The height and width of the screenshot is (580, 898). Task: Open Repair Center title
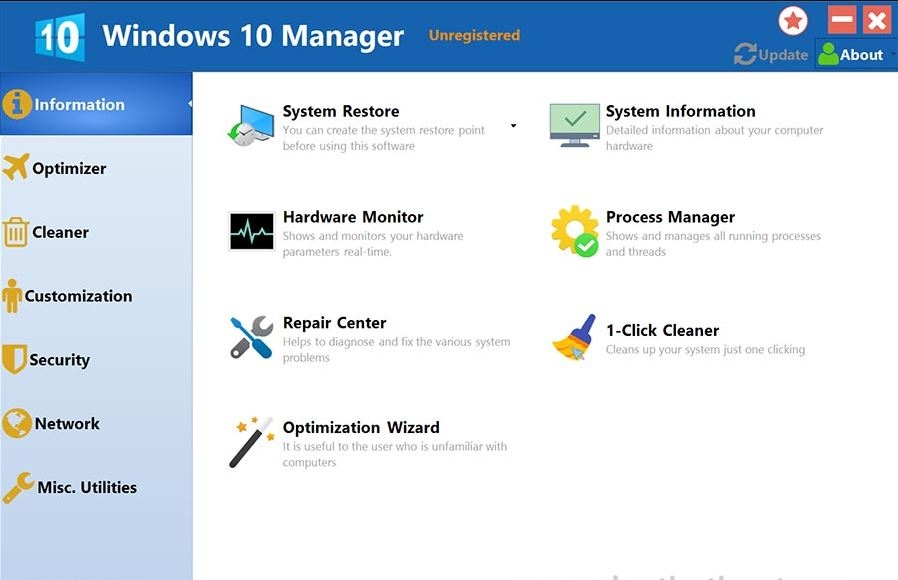coord(334,323)
